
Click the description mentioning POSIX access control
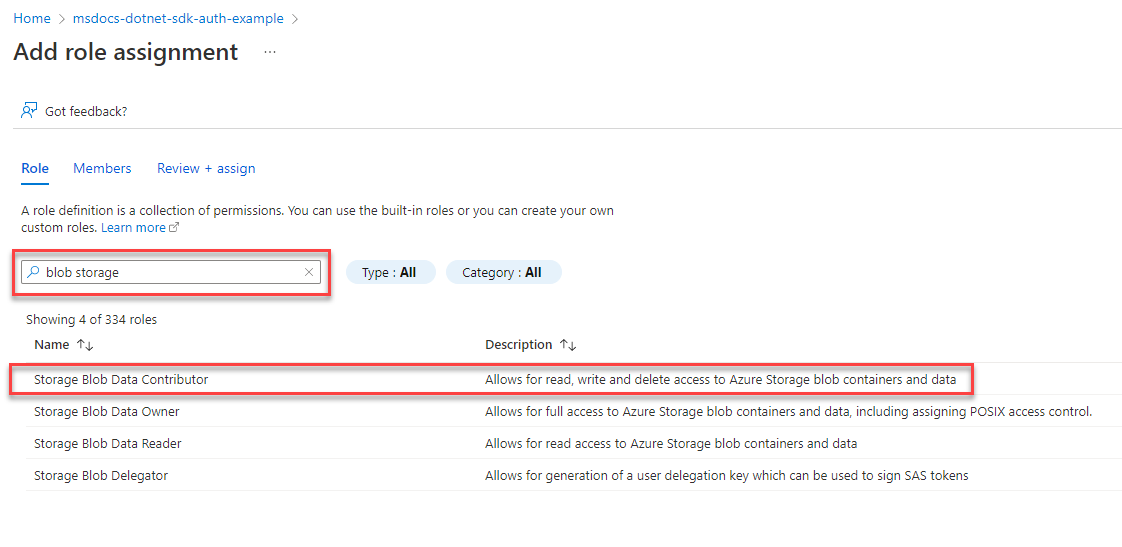[789, 412]
